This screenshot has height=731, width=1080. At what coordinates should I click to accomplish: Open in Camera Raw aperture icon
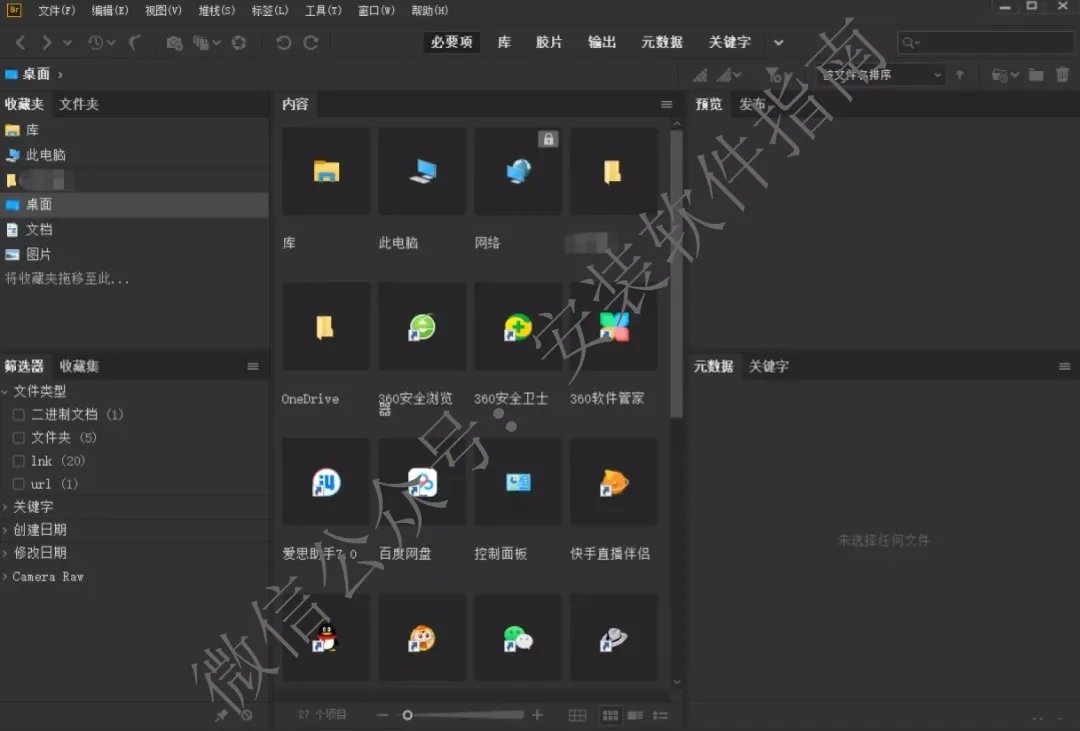[239, 43]
